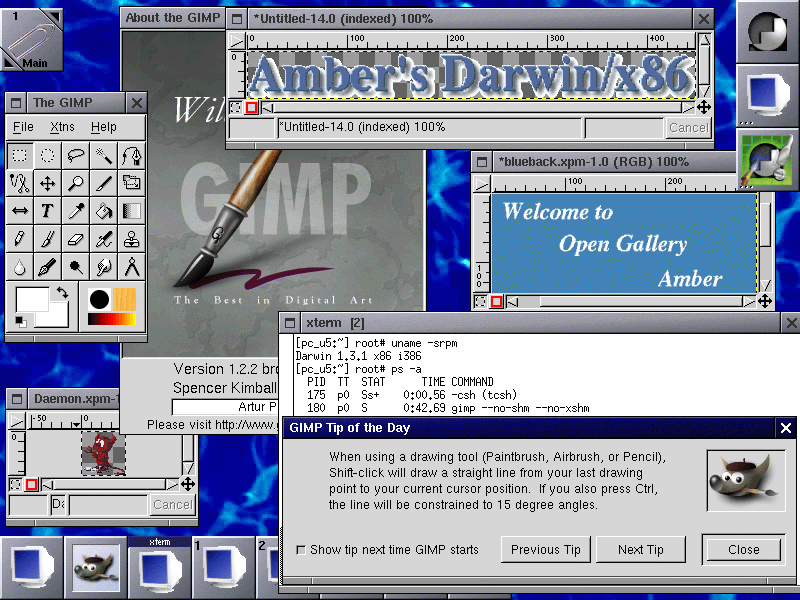
Task: Open navigation popup in Daemon.xpm window
Action: pyautogui.click(x=188, y=484)
